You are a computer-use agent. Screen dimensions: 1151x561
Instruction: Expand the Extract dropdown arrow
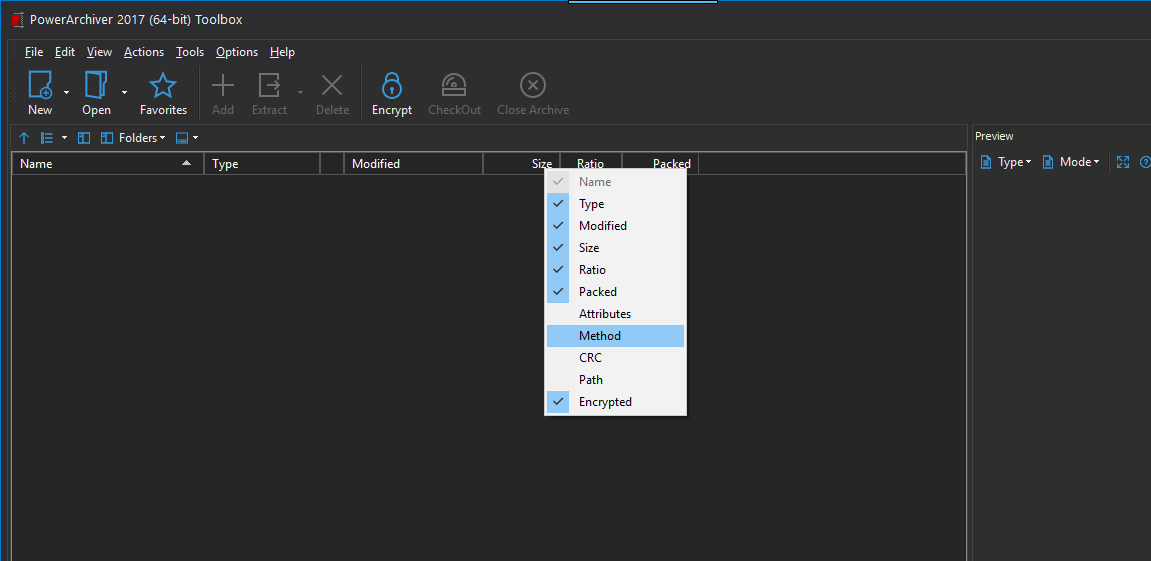[300, 93]
